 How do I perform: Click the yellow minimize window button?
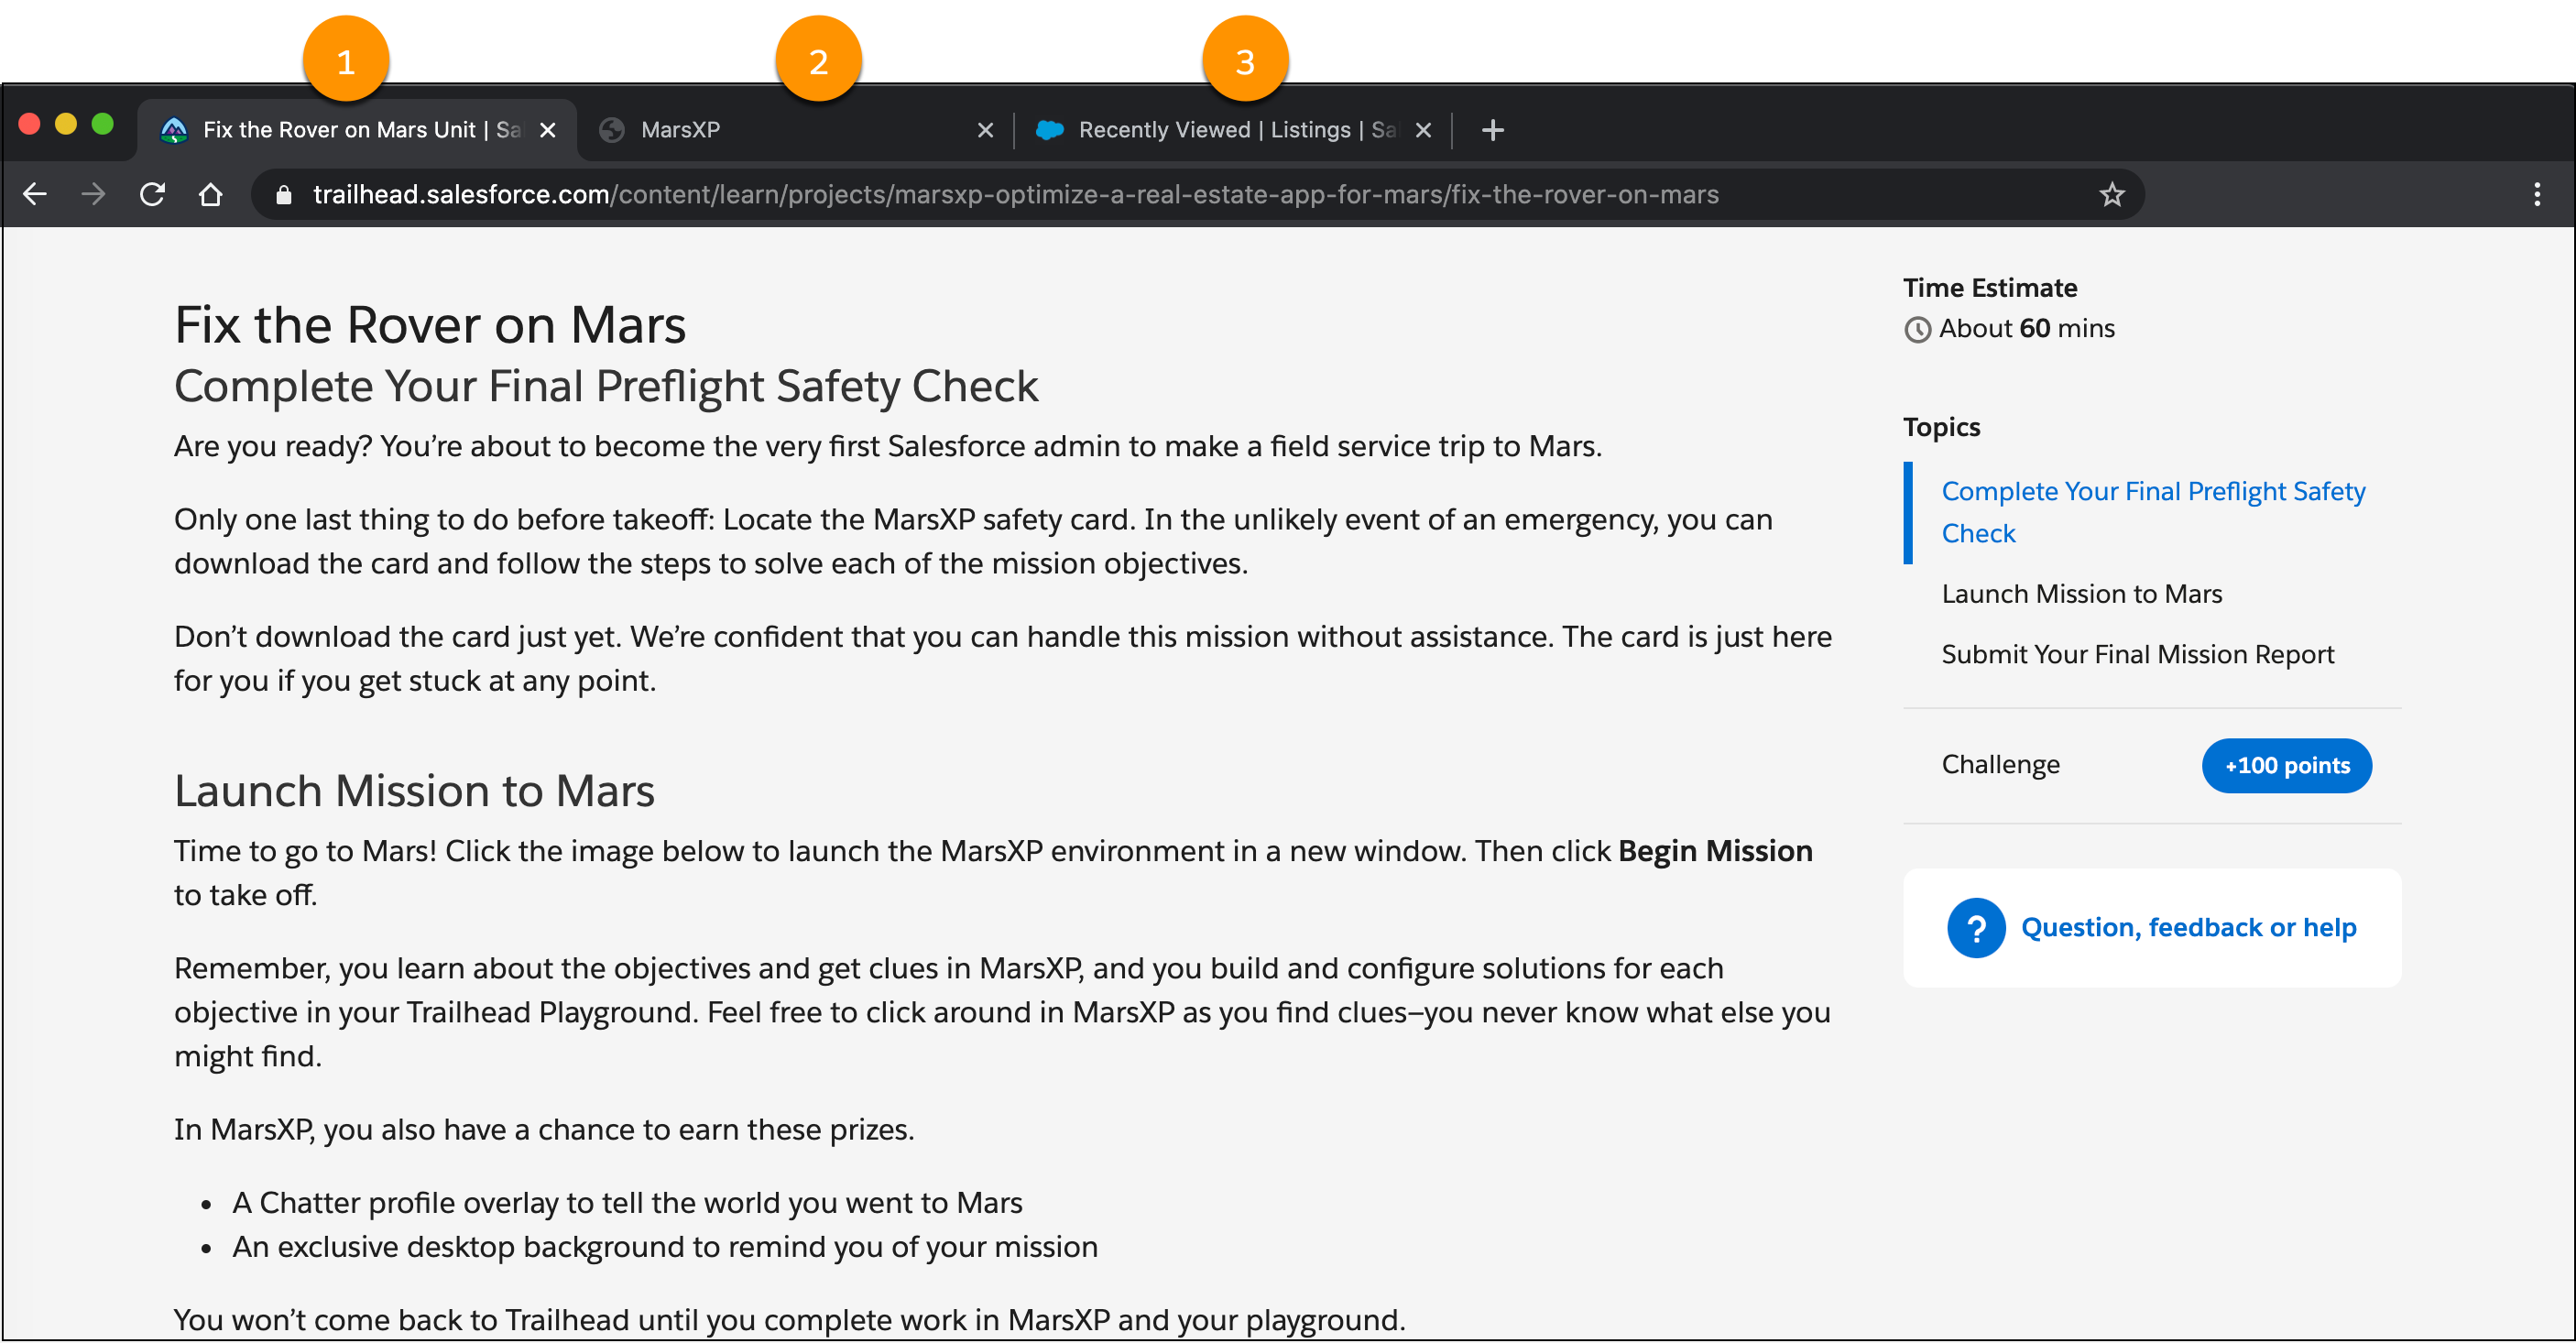[66, 124]
